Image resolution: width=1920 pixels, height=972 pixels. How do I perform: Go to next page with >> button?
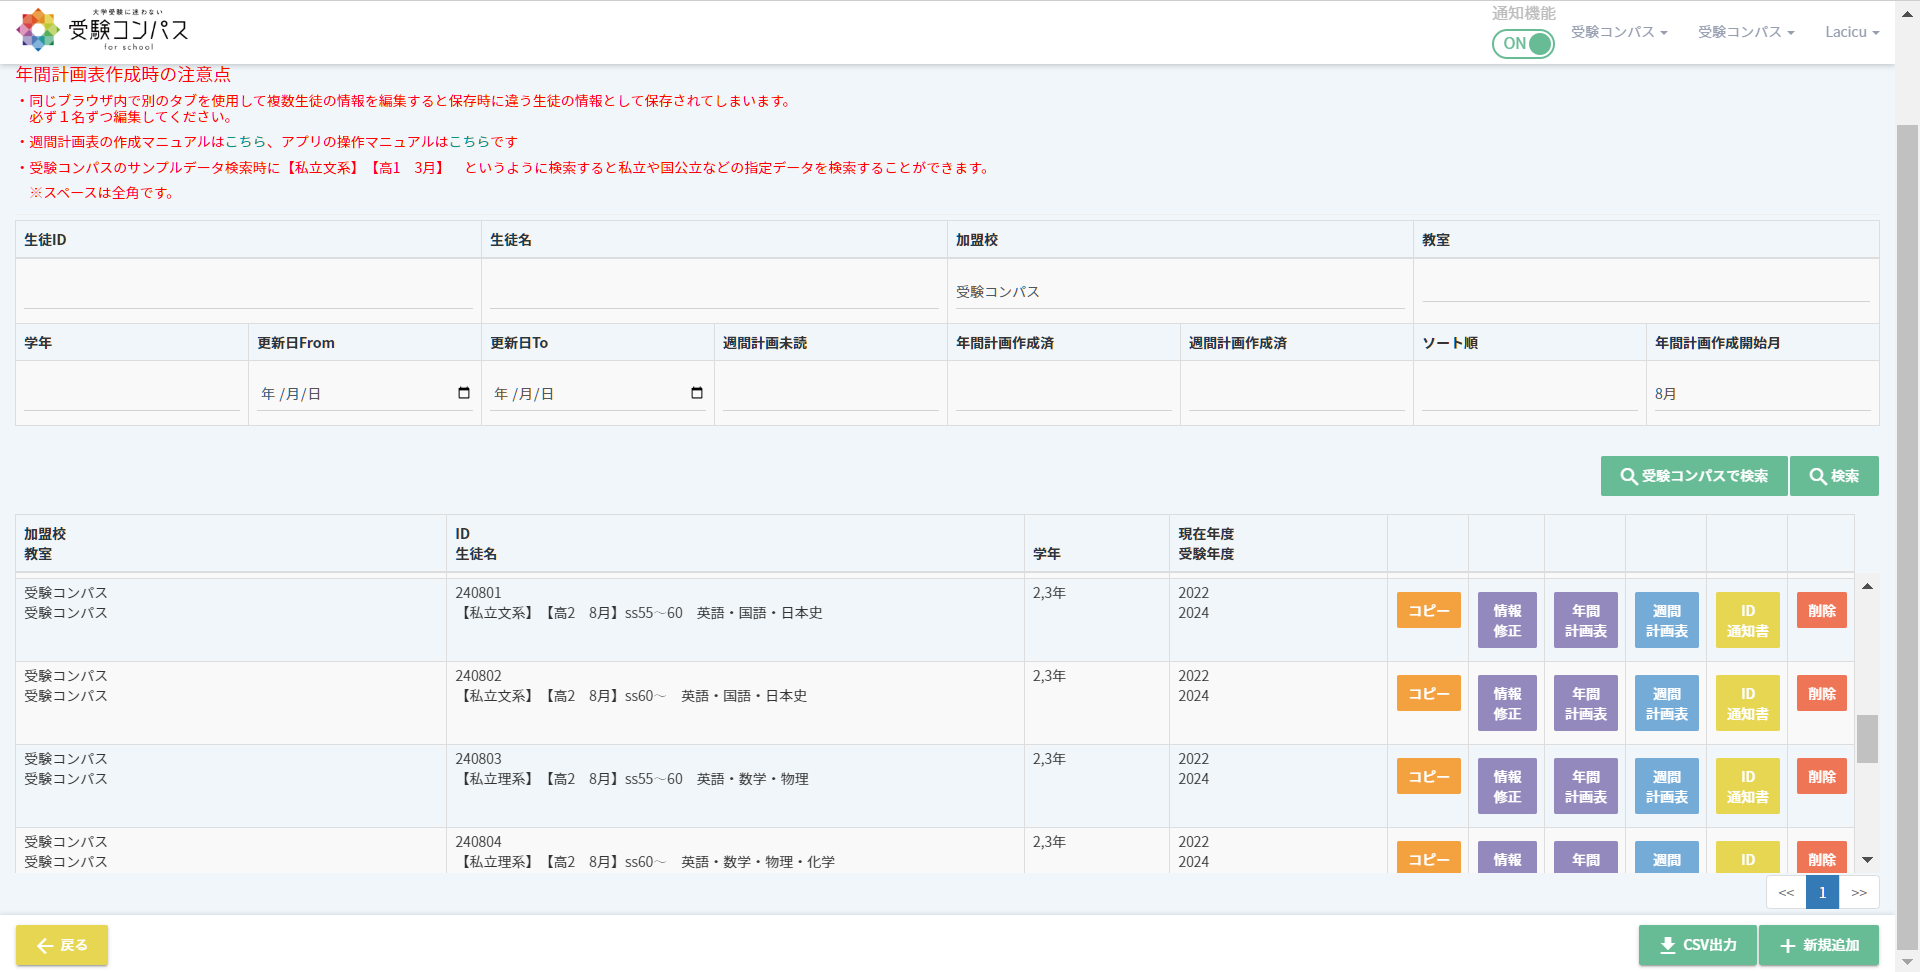[1859, 892]
